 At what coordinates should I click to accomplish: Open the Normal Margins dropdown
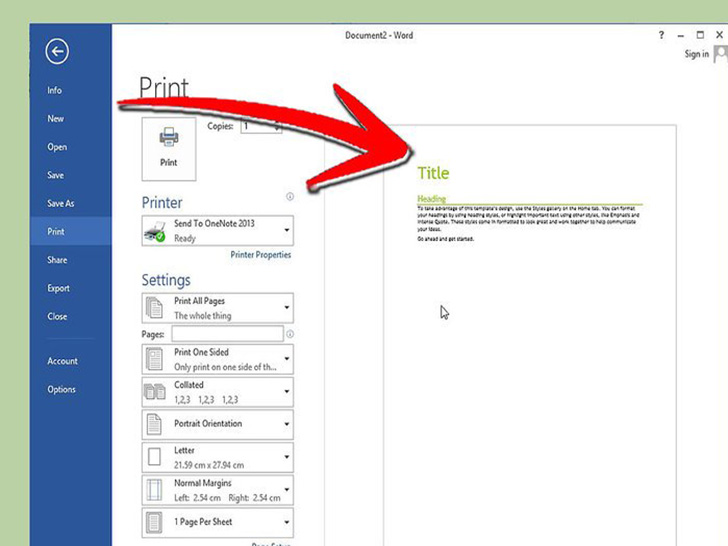coord(218,490)
